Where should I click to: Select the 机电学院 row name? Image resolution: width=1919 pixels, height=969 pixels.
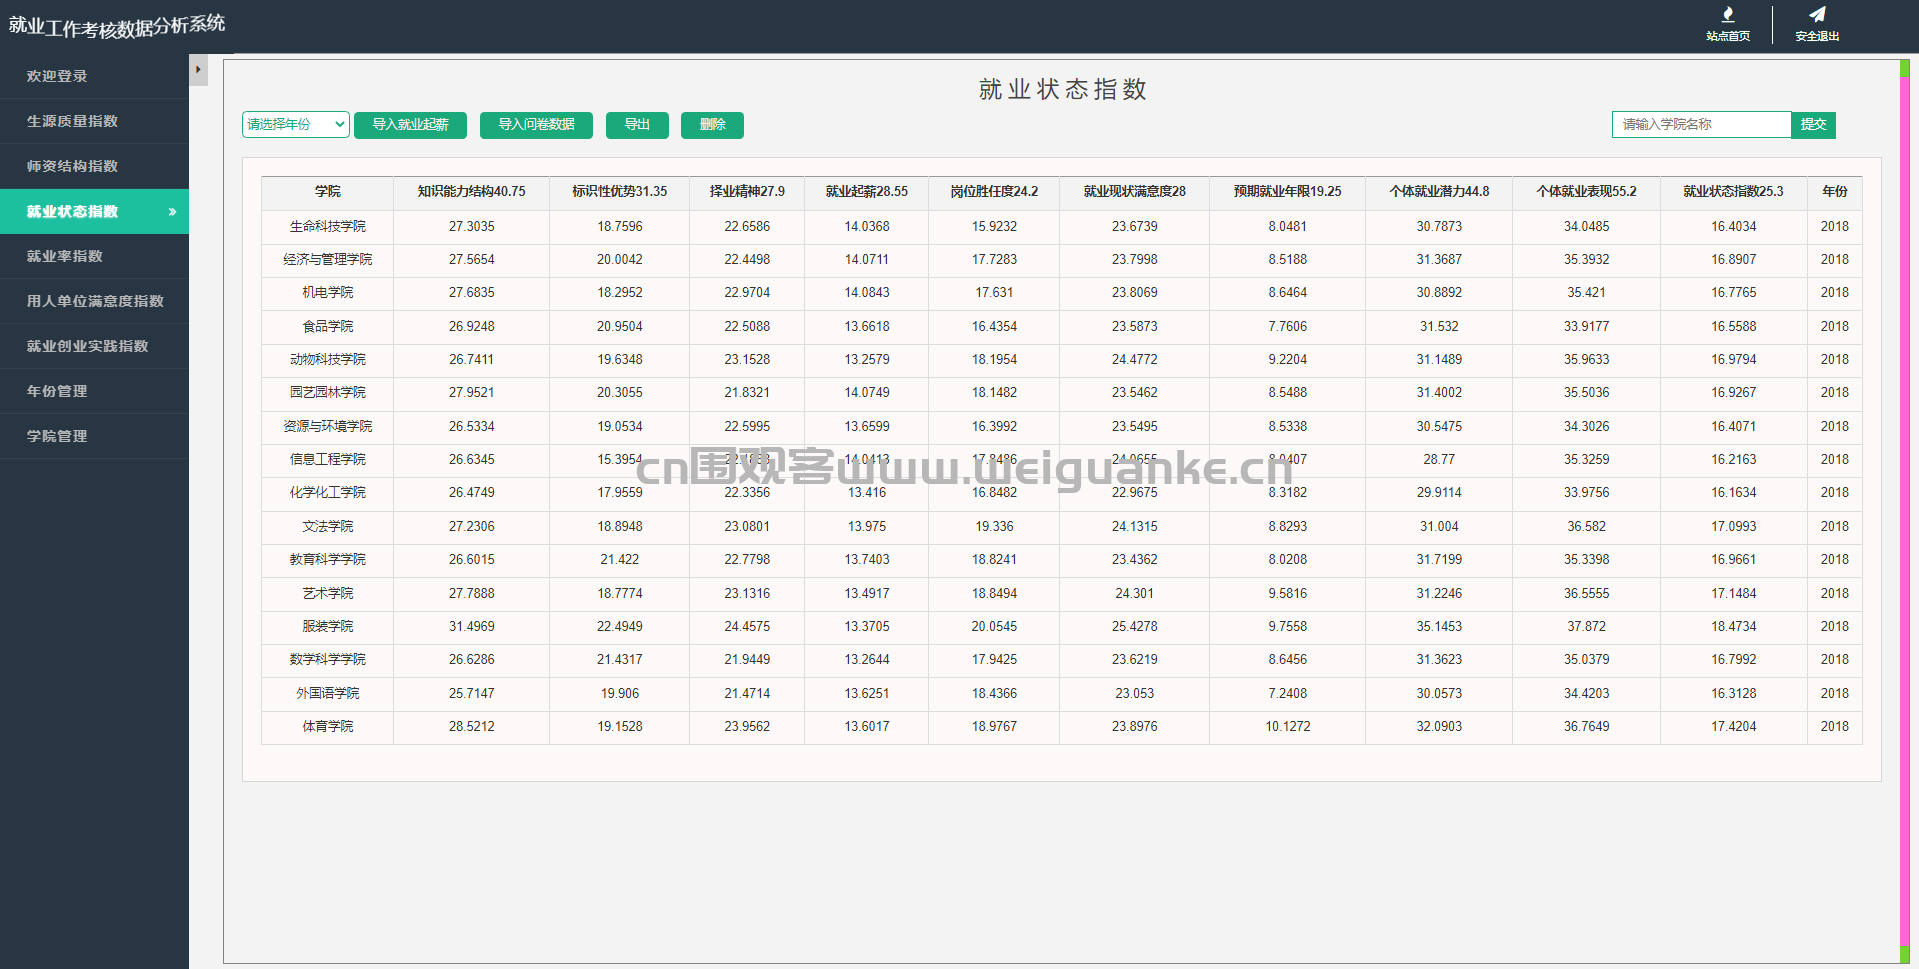coord(328,293)
